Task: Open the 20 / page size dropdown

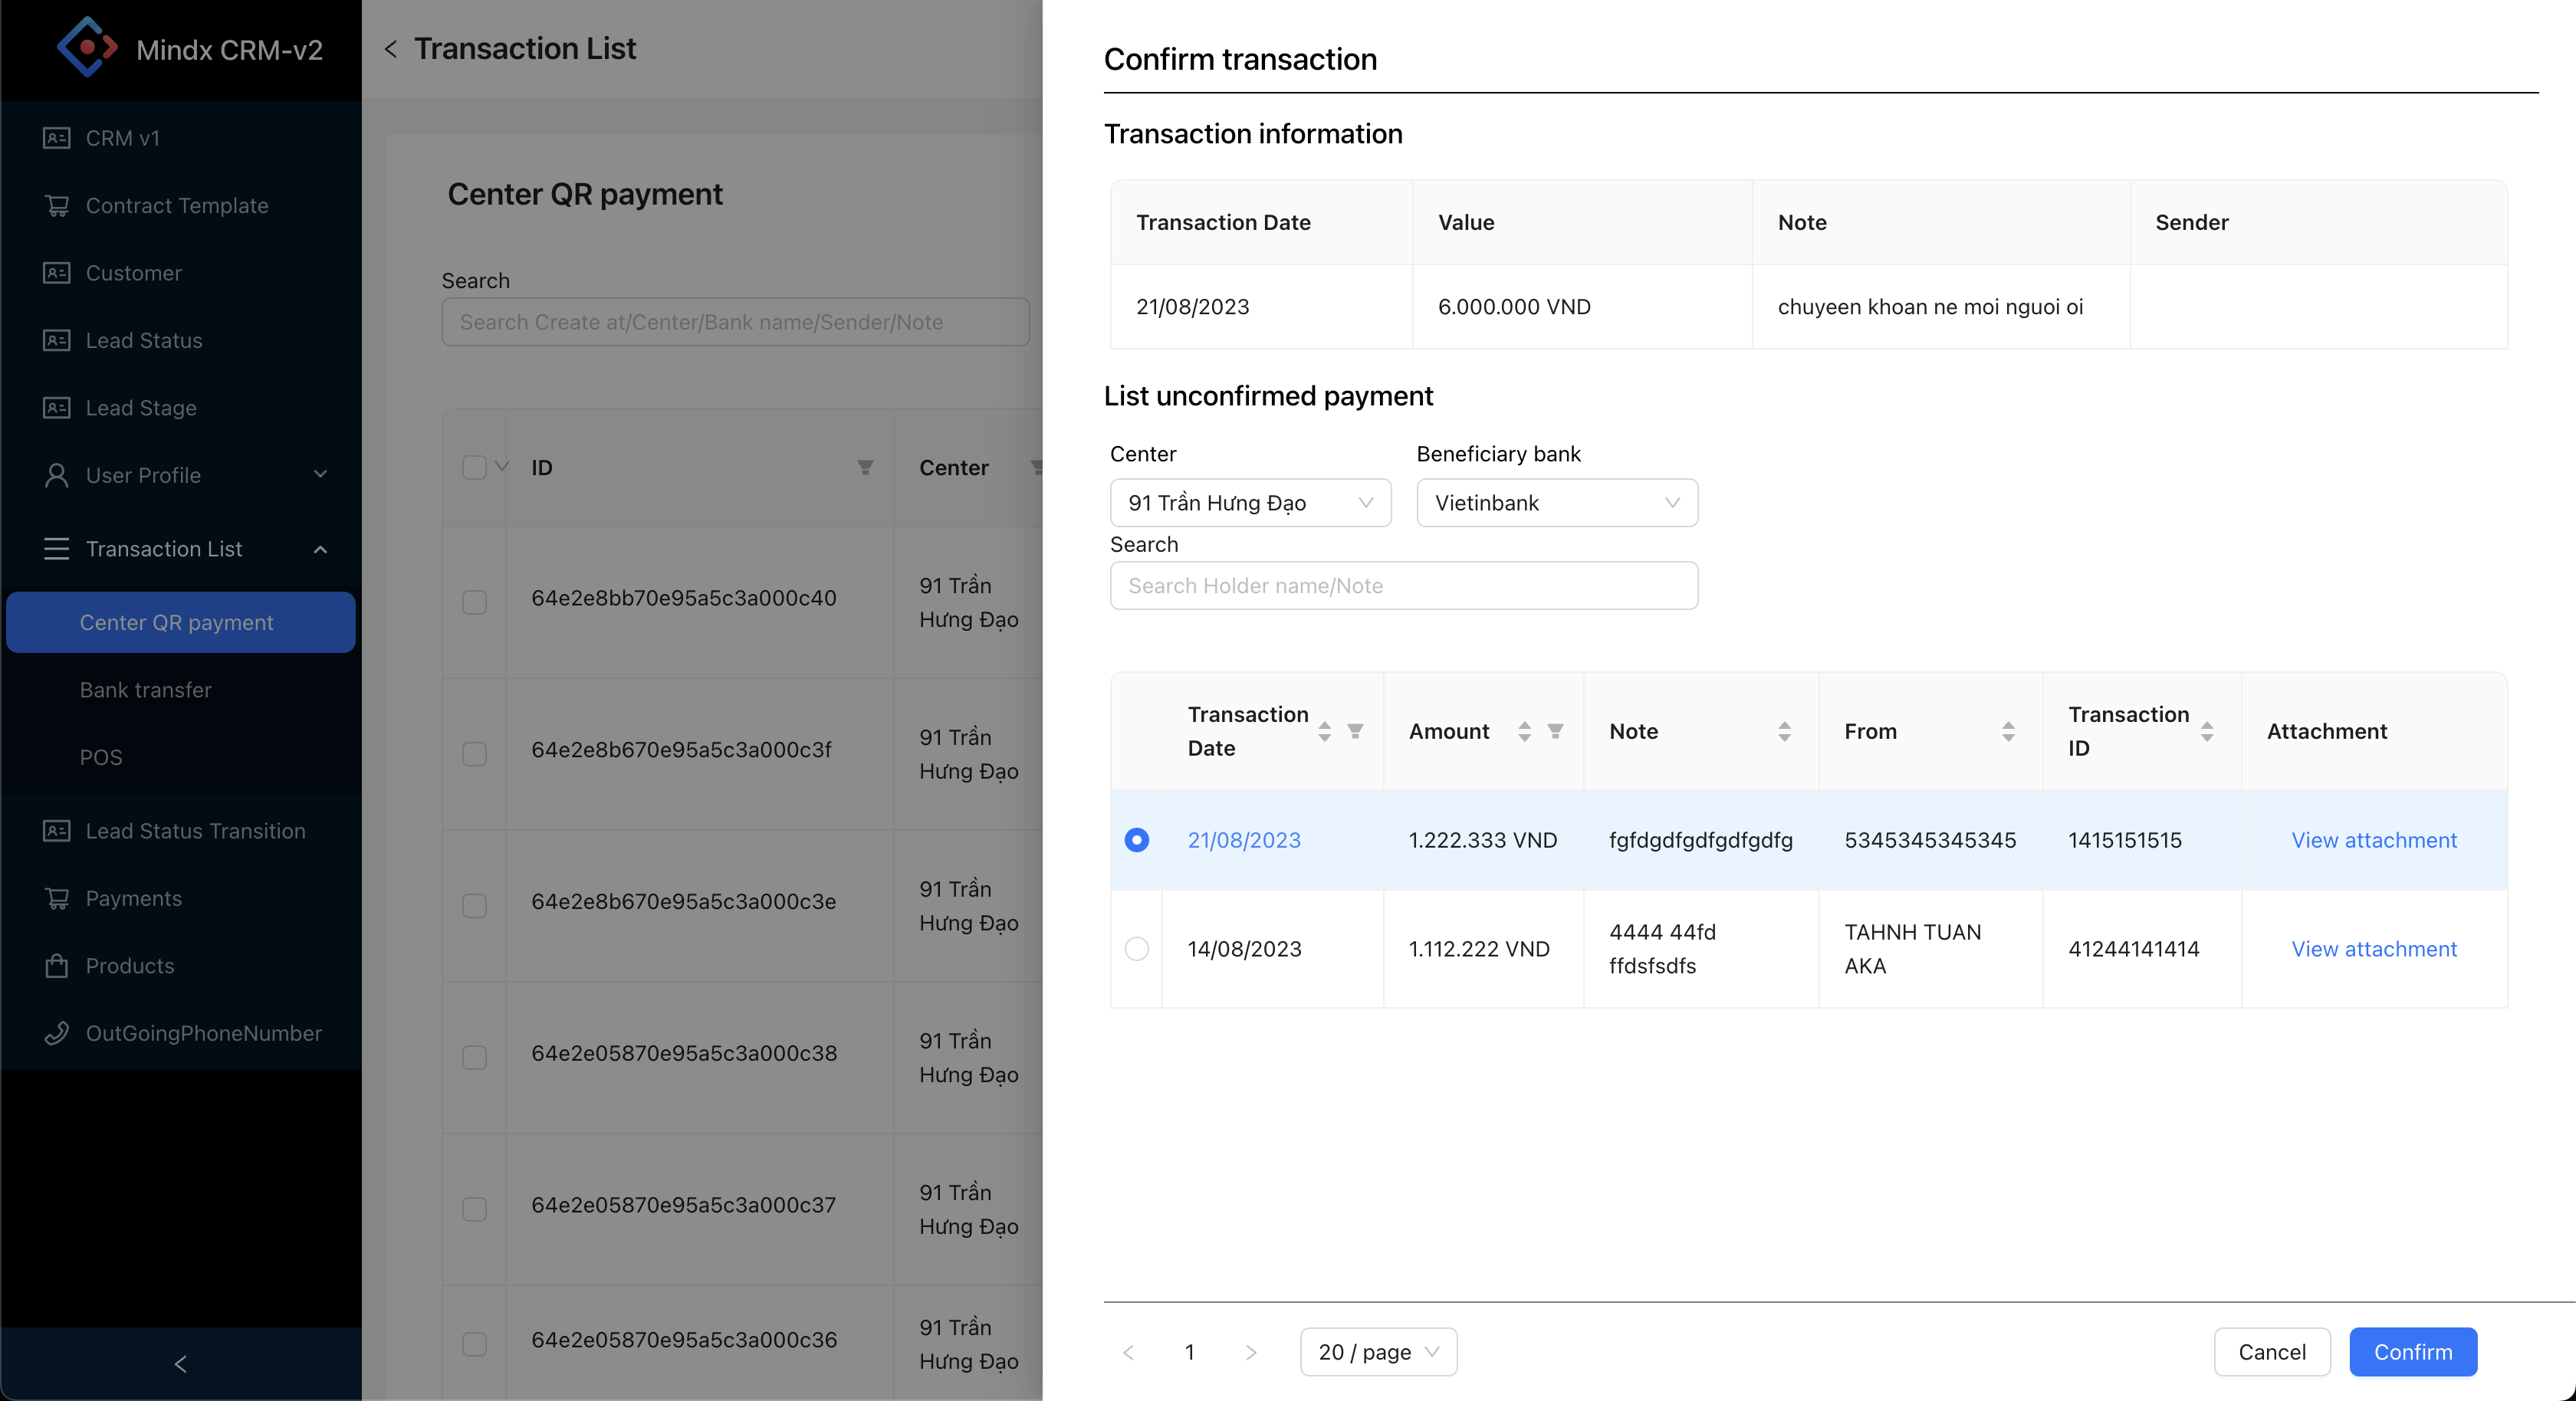Action: point(1377,1352)
